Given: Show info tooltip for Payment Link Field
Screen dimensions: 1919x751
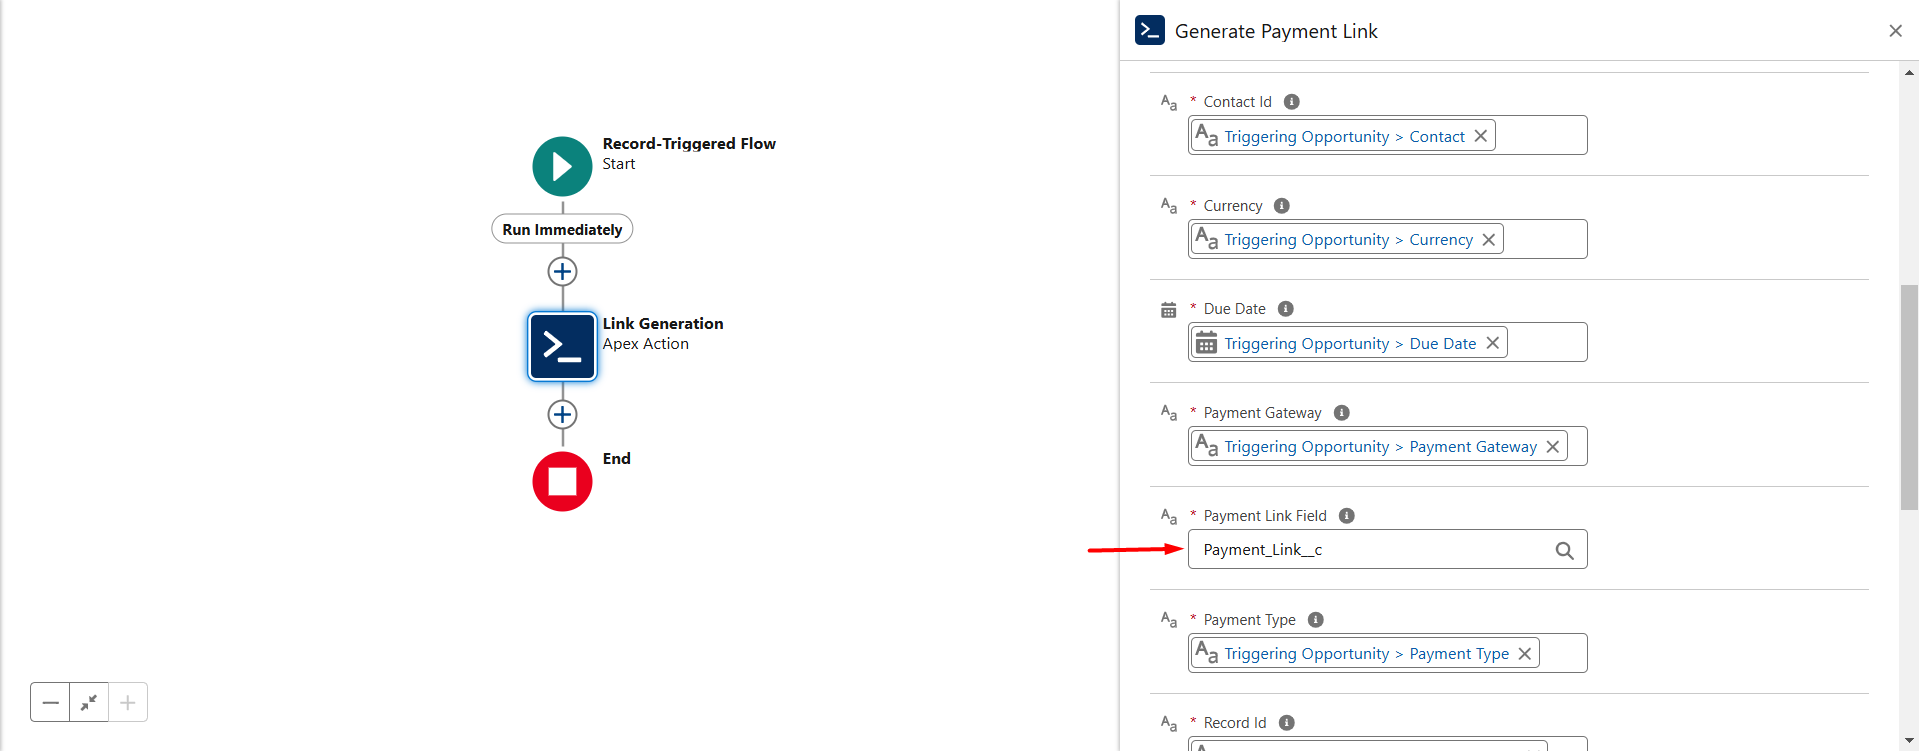Looking at the screenshot, I should point(1347,516).
